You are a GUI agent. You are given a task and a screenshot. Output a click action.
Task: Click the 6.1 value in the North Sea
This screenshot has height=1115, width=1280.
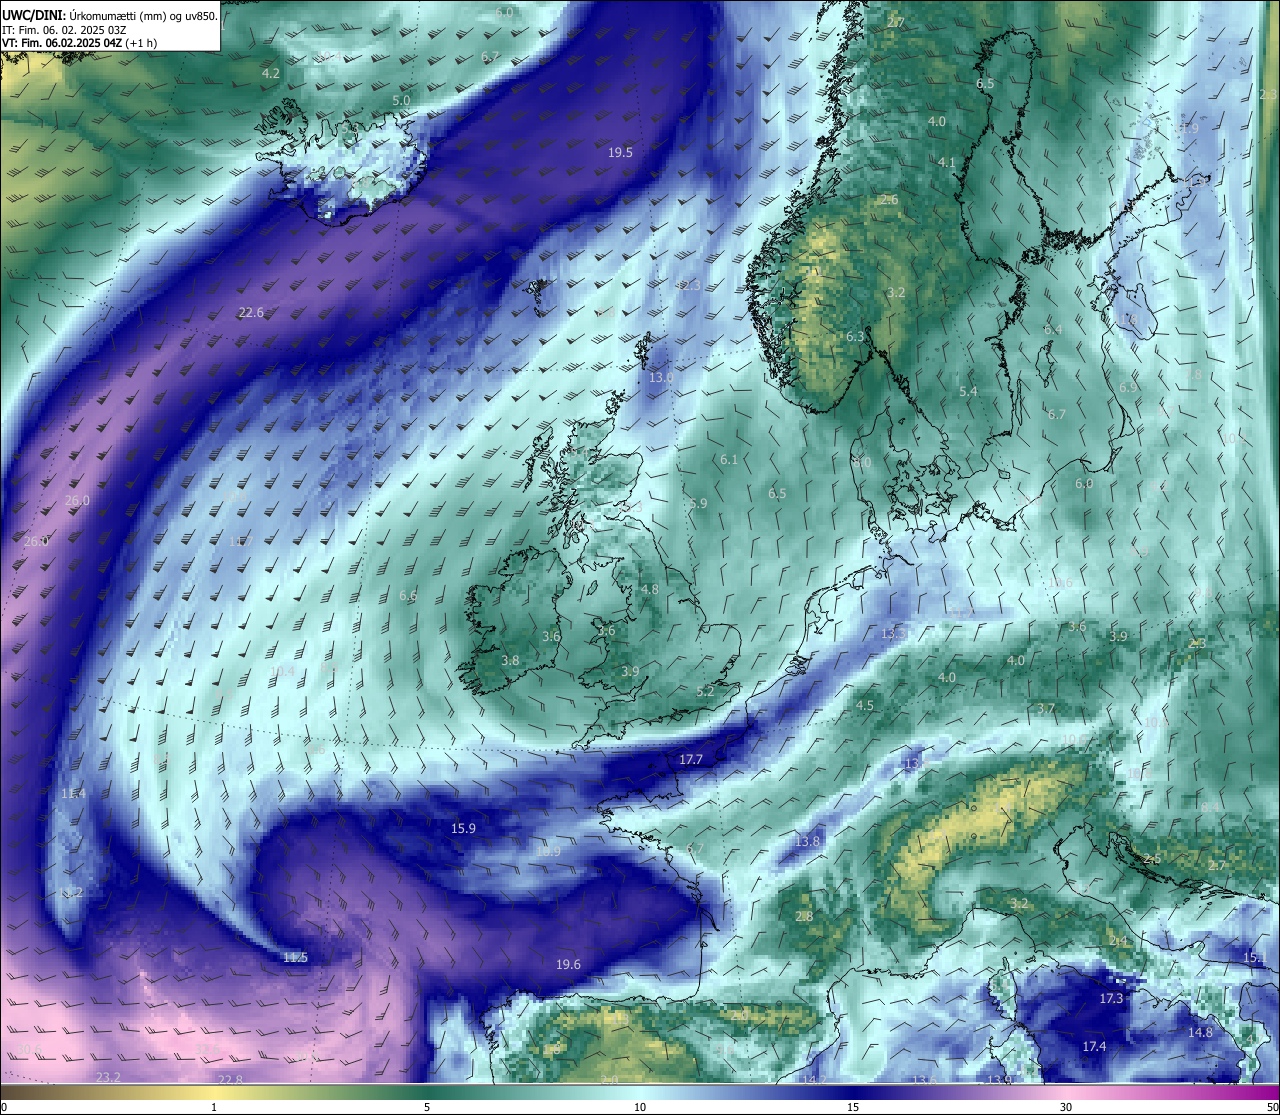tap(728, 459)
